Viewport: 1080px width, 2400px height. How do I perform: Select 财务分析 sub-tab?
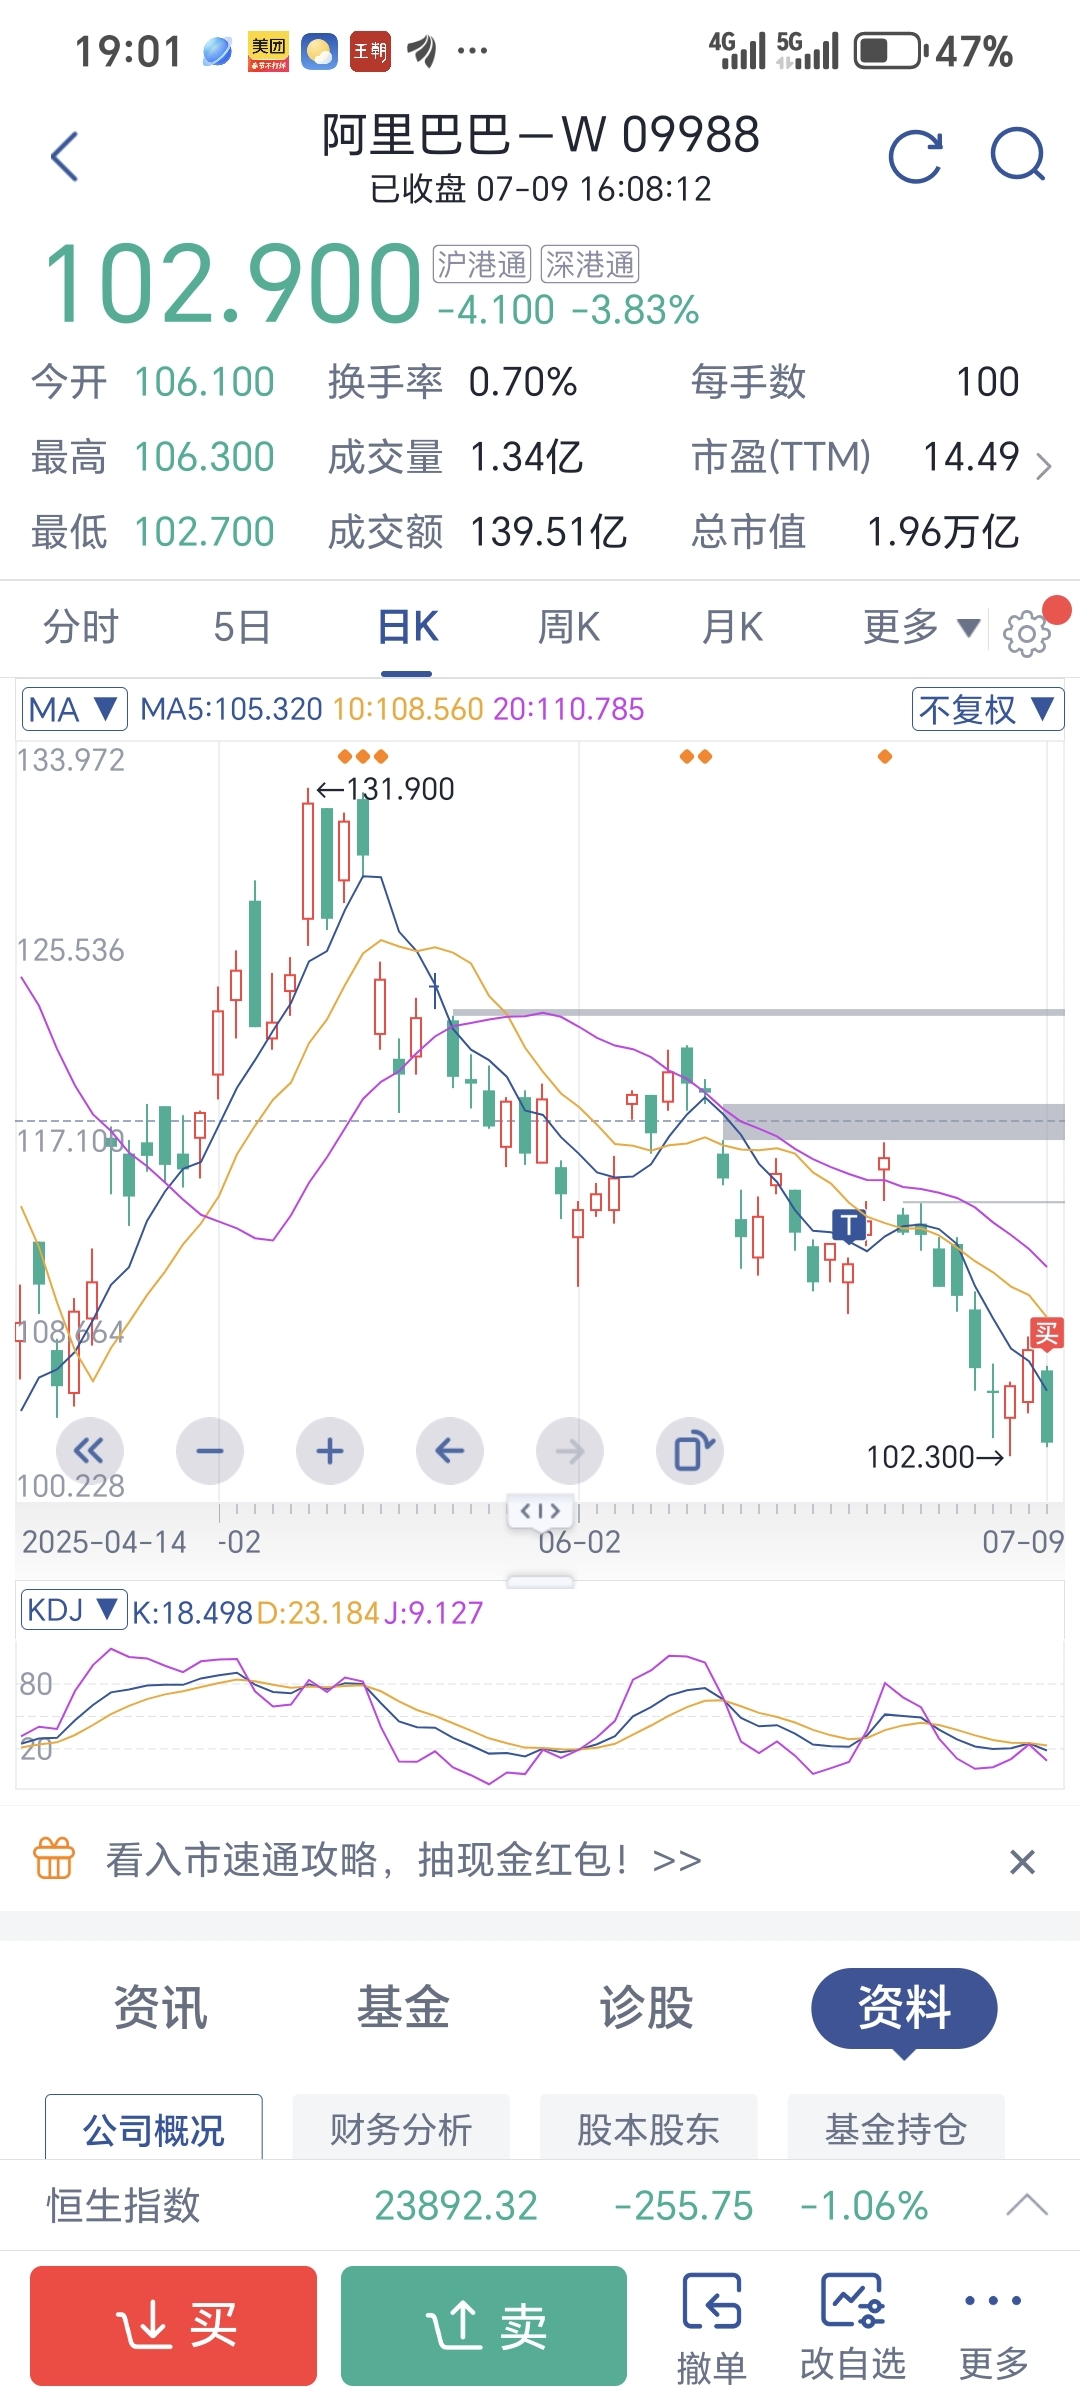401,2128
